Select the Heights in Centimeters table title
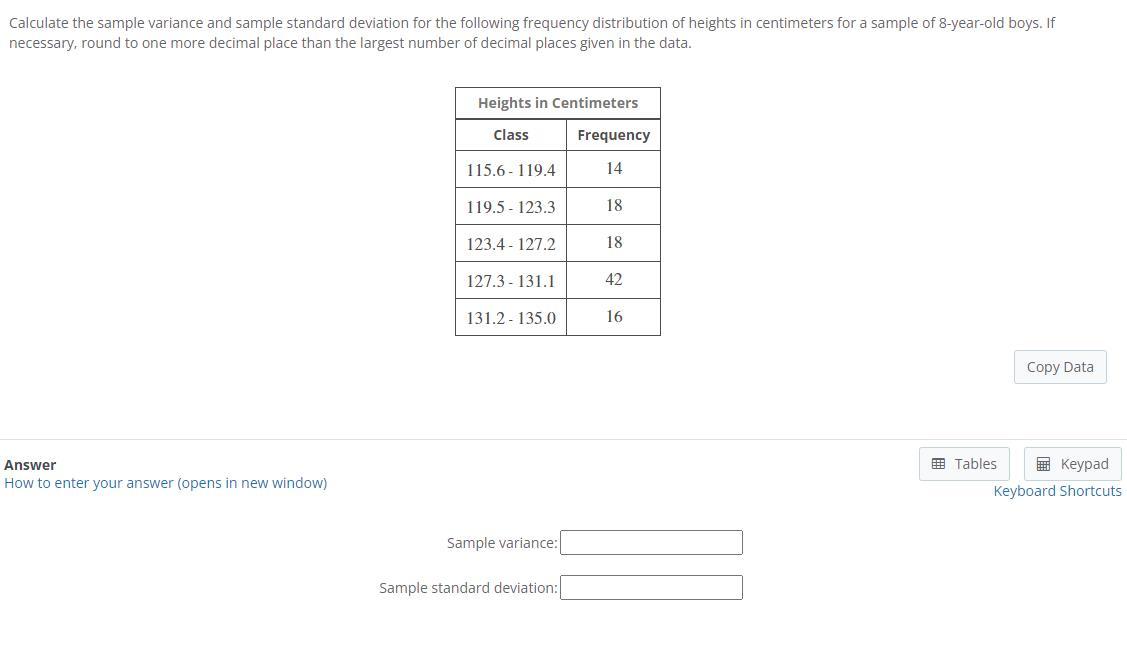 pos(557,102)
